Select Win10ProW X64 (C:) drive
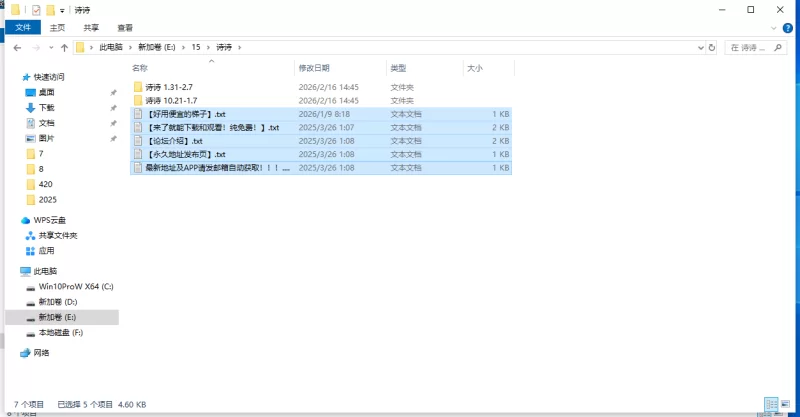The height and width of the screenshot is (417, 800). point(76,286)
